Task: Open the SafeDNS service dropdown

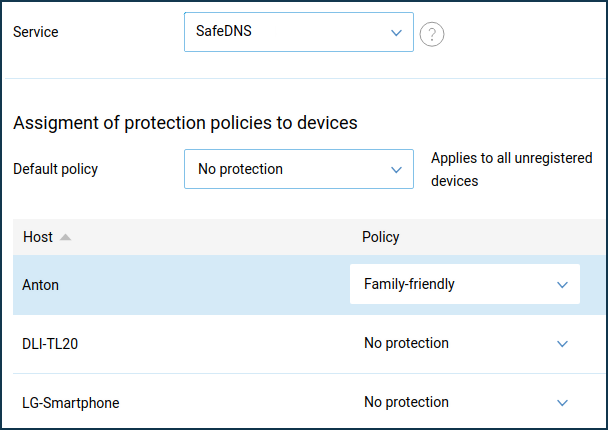Action: pos(299,32)
